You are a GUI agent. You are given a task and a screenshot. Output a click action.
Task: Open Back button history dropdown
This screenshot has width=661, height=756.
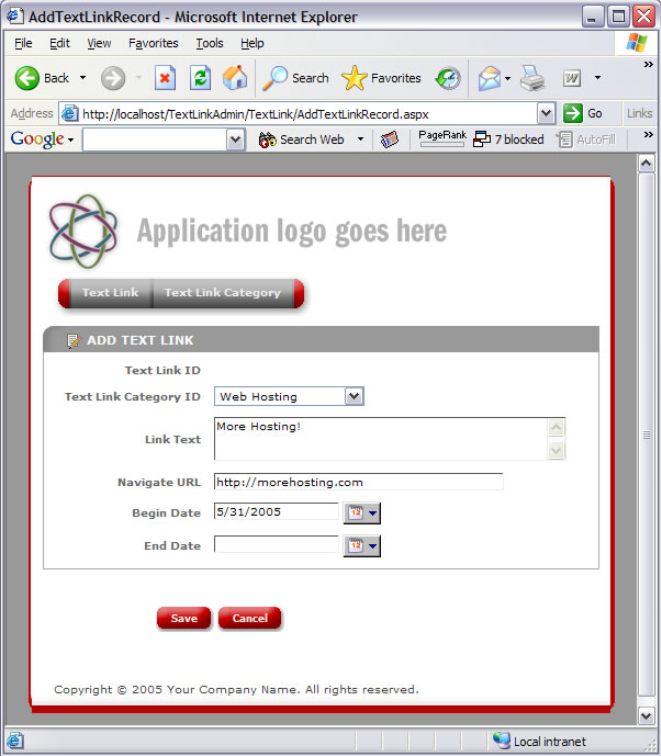[x=83, y=78]
